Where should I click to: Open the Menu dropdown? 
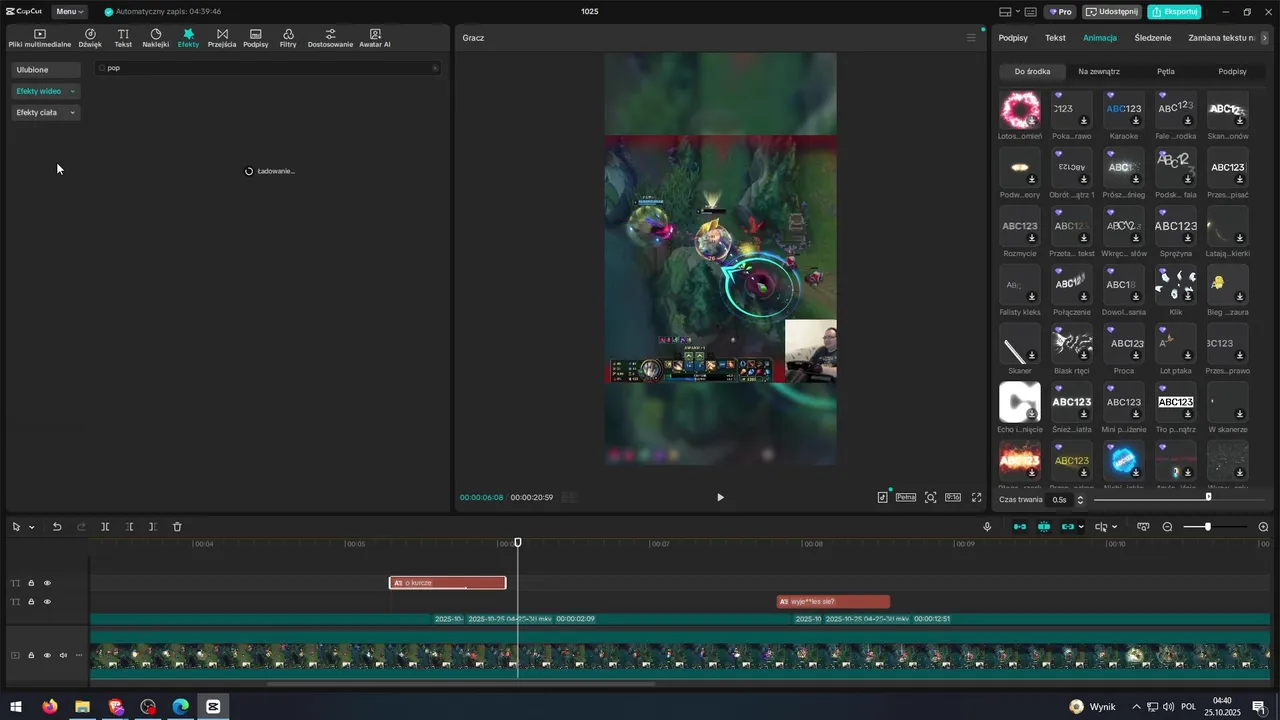click(69, 12)
